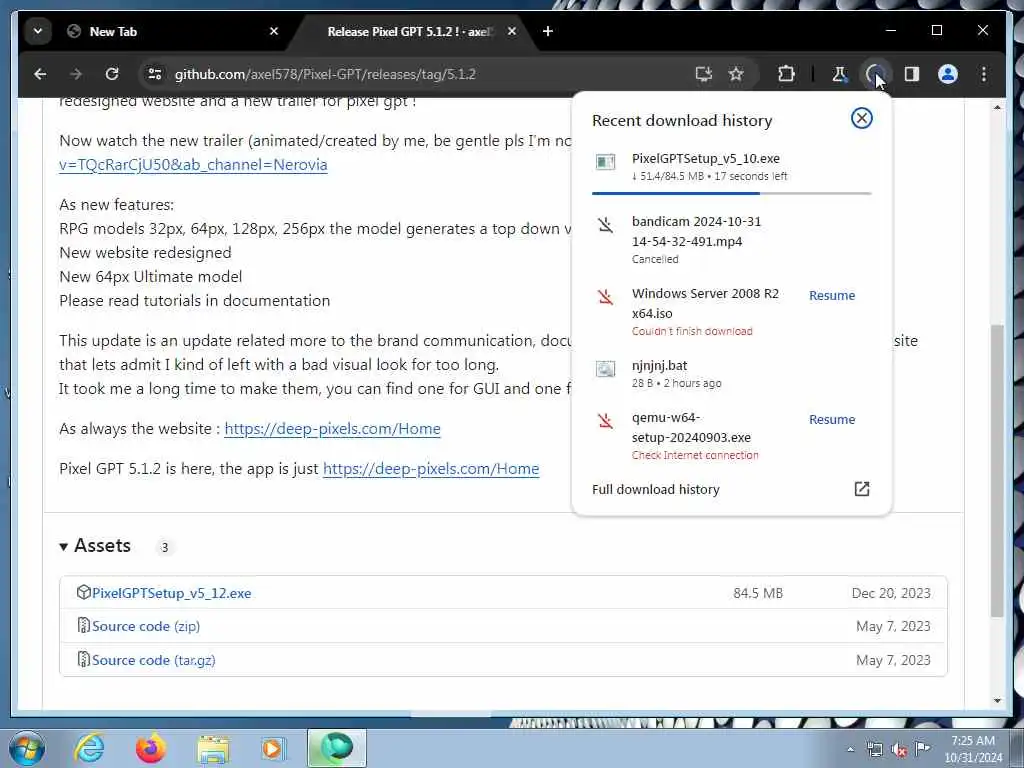Click the download progress bar
The height and width of the screenshot is (768, 1024).
[731, 193]
